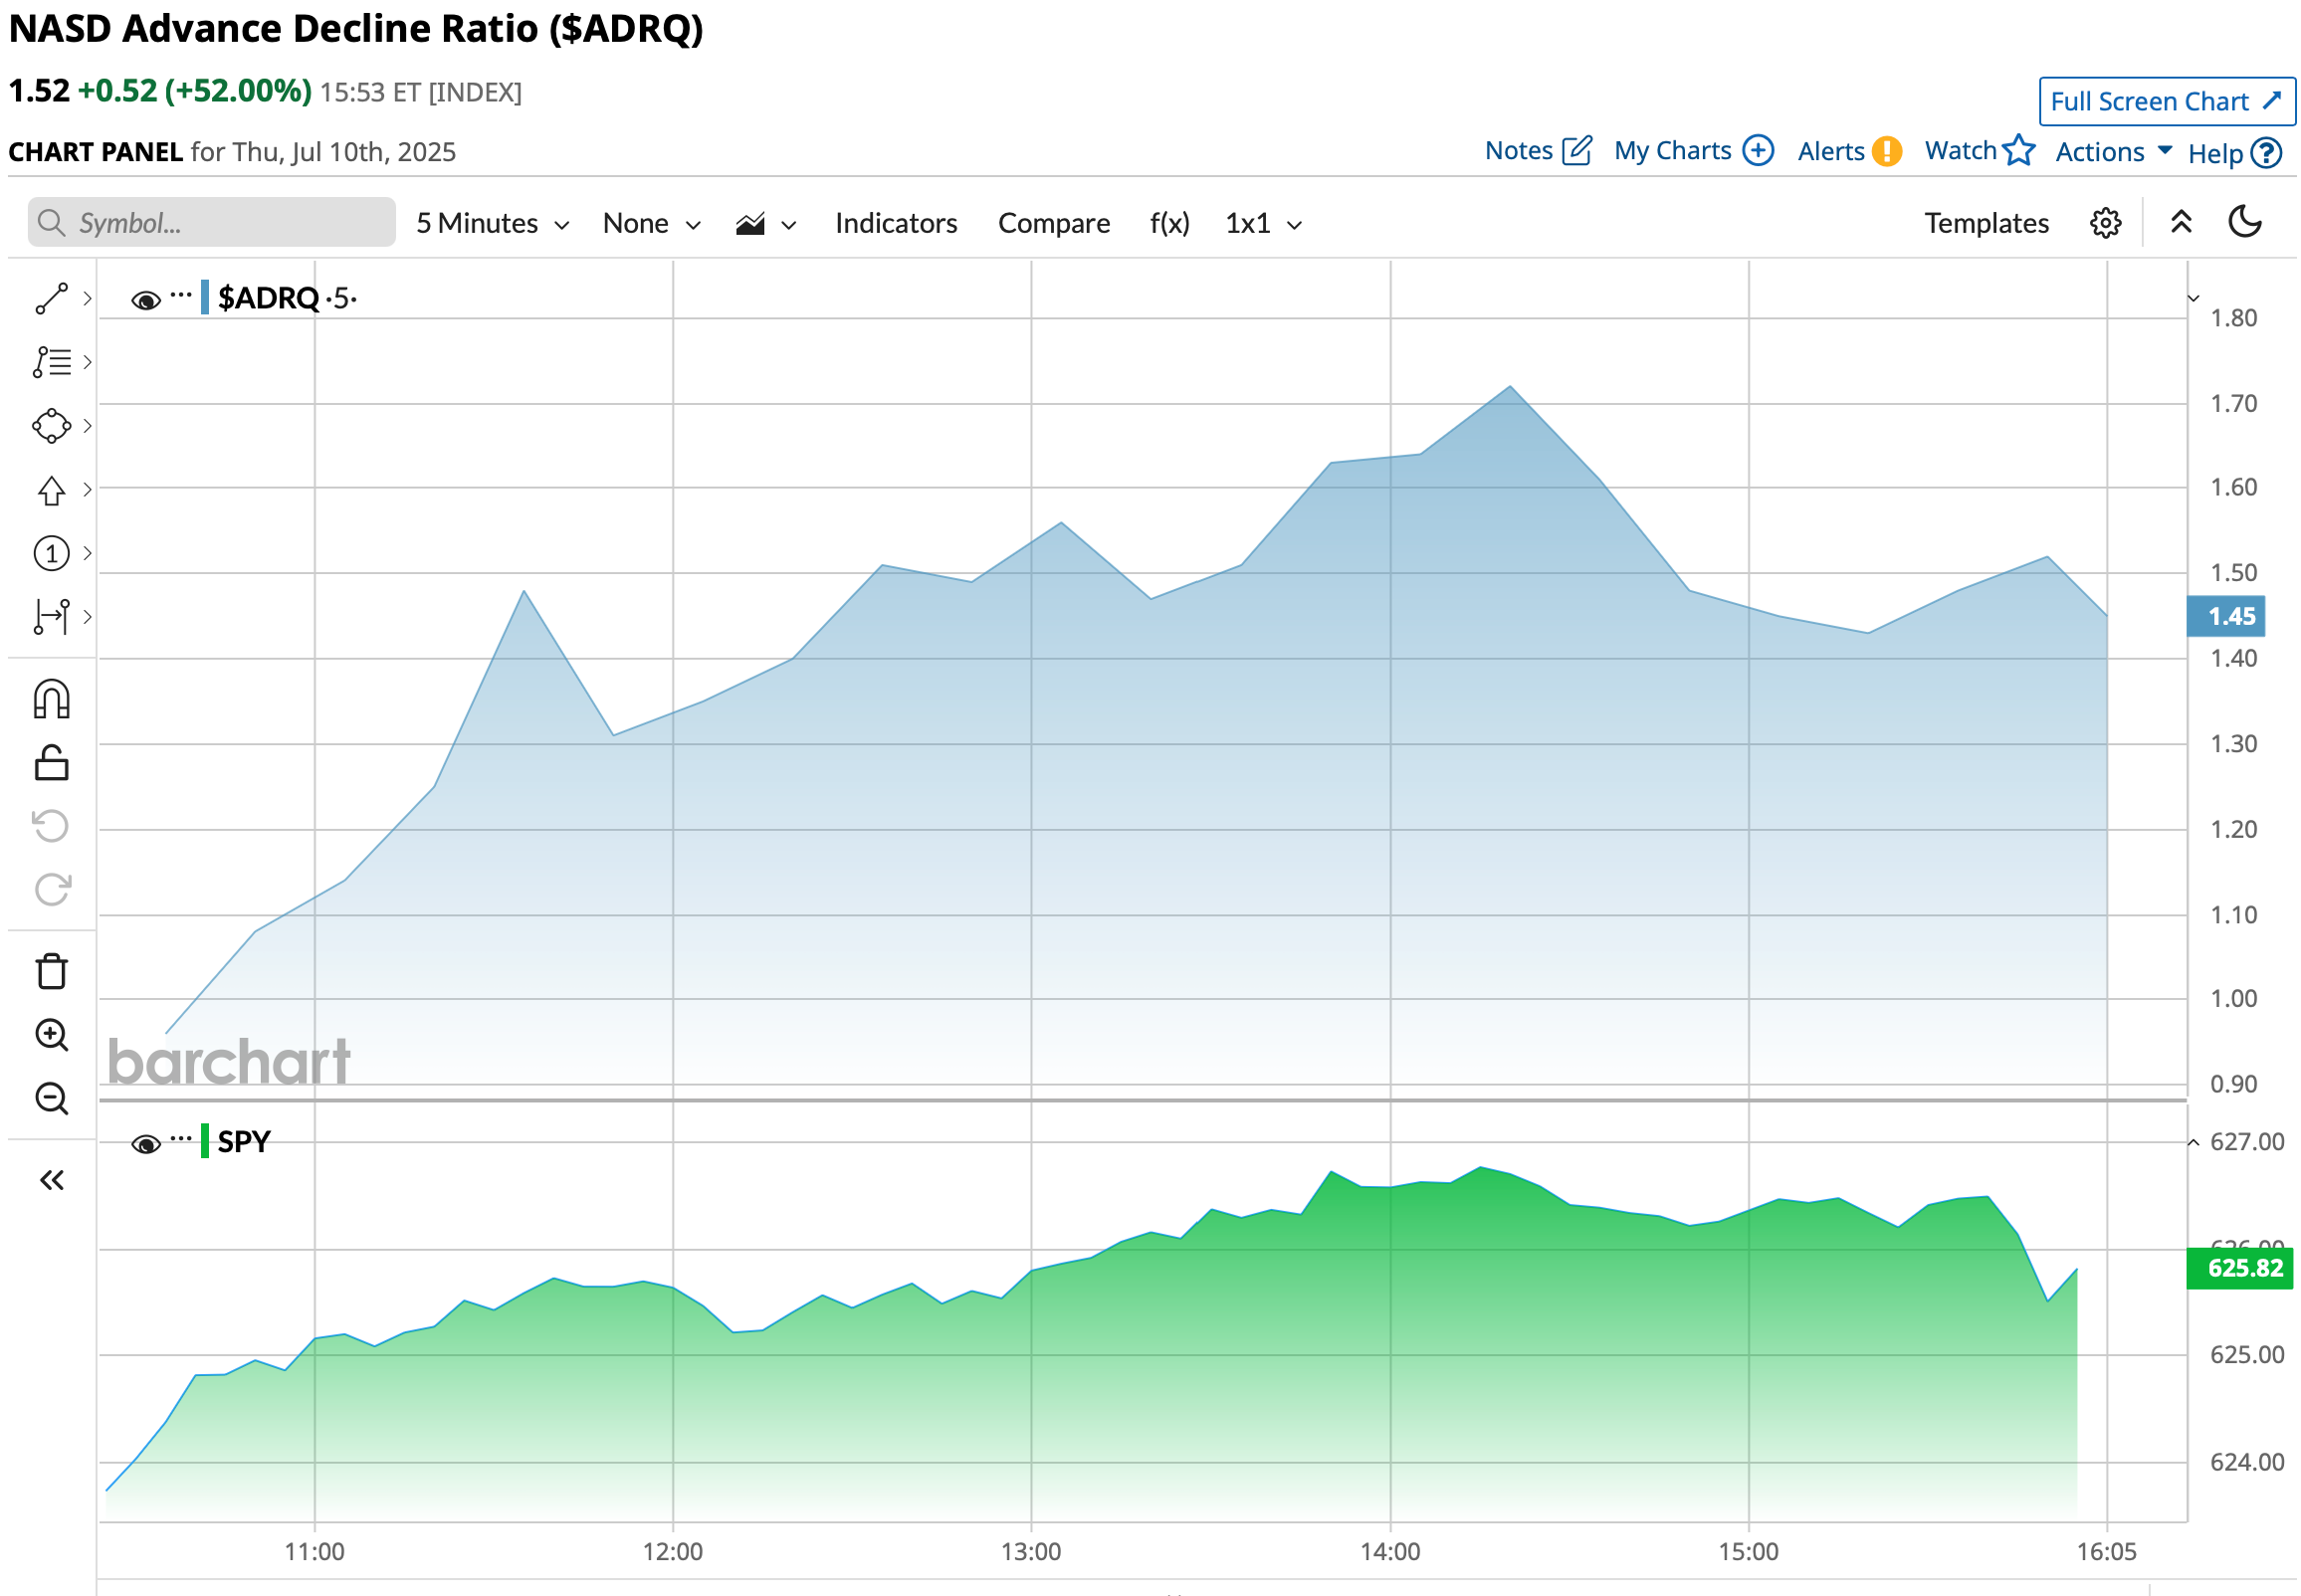This screenshot has width=2301, height=1596.
Task: Click the lock drawings icon
Action: 51,763
